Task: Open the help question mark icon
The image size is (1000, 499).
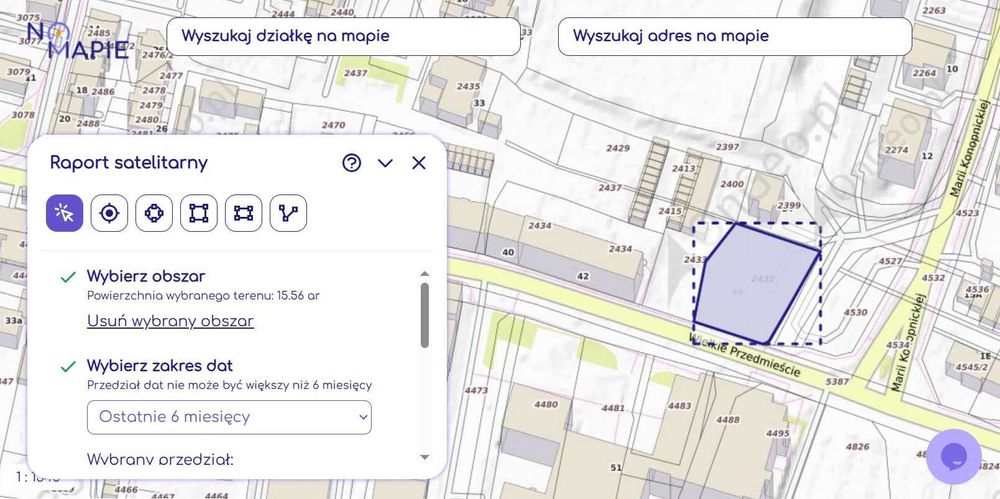Action: 351,163
